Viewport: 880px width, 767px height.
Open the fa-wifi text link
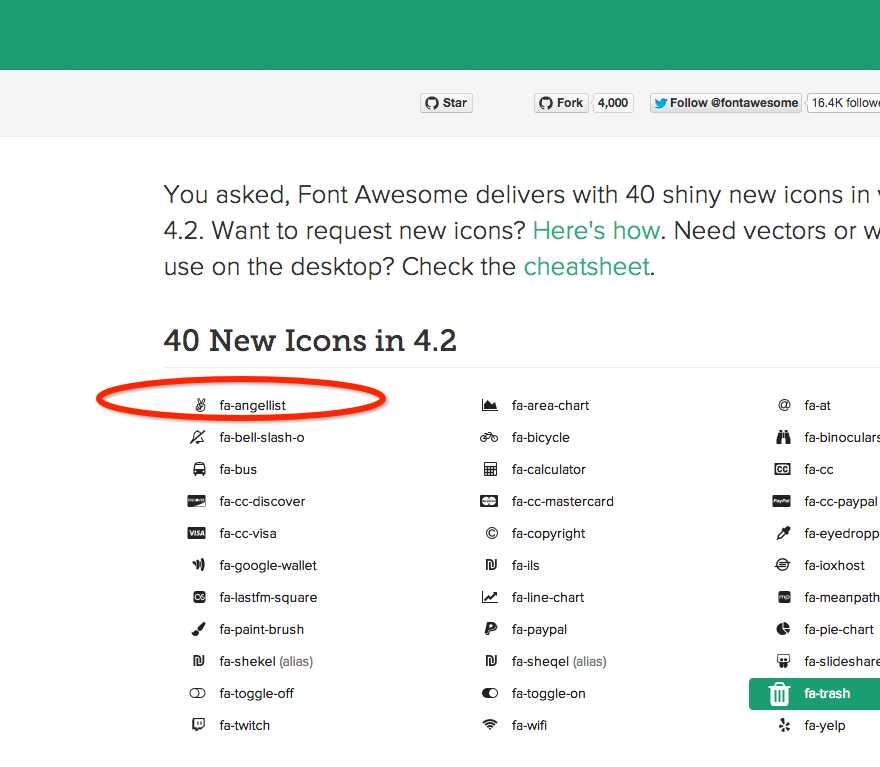click(x=529, y=725)
